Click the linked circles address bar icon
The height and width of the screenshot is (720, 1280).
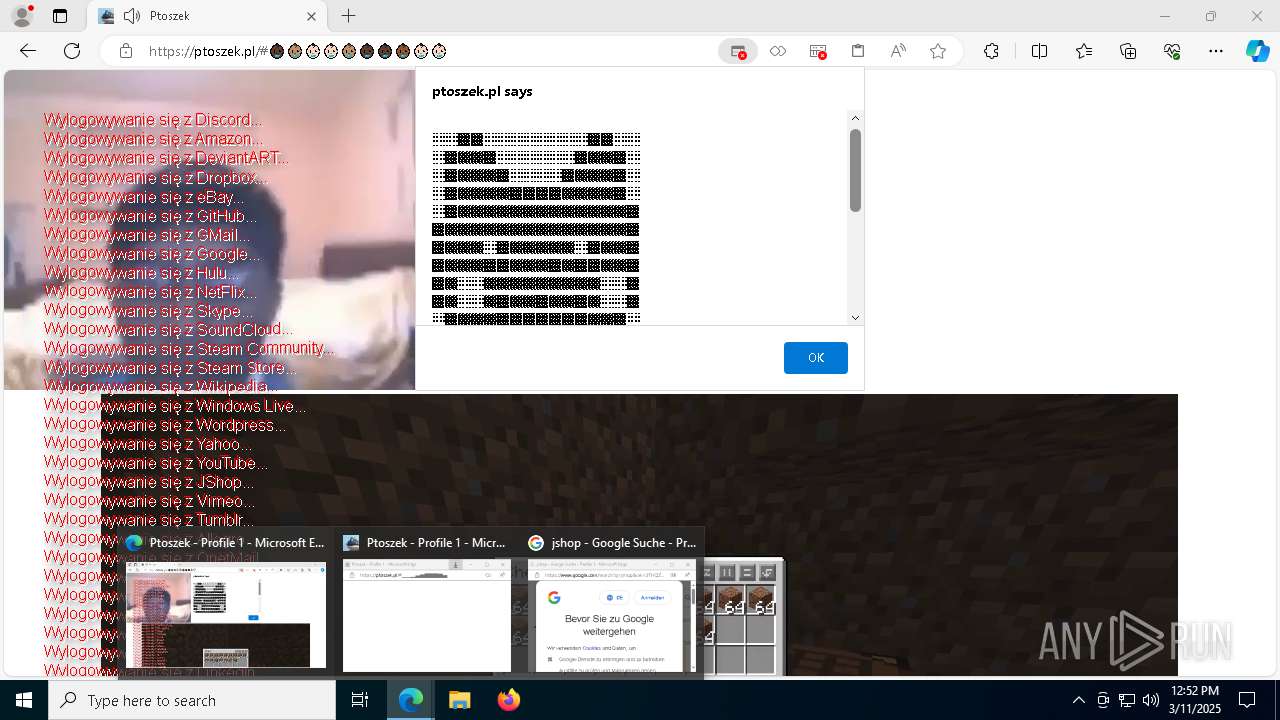(x=778, y=51)
